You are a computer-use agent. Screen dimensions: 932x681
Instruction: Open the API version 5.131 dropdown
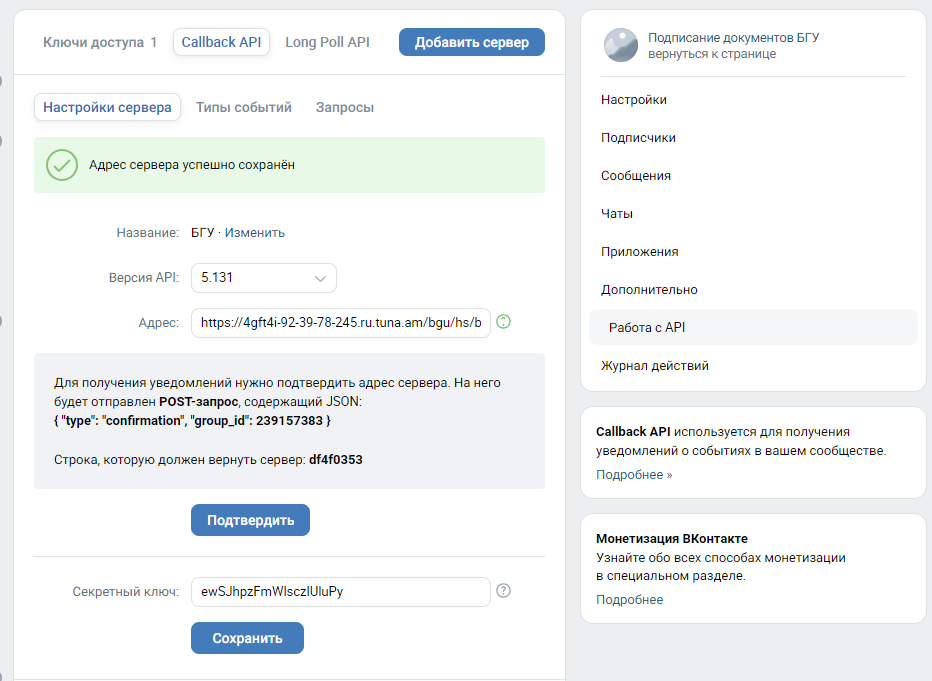point(264,278)
